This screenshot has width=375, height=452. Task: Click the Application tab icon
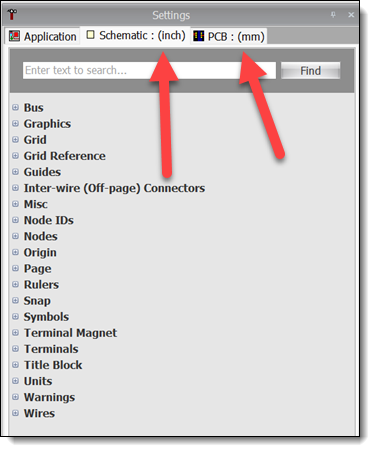tap(14, 36)
